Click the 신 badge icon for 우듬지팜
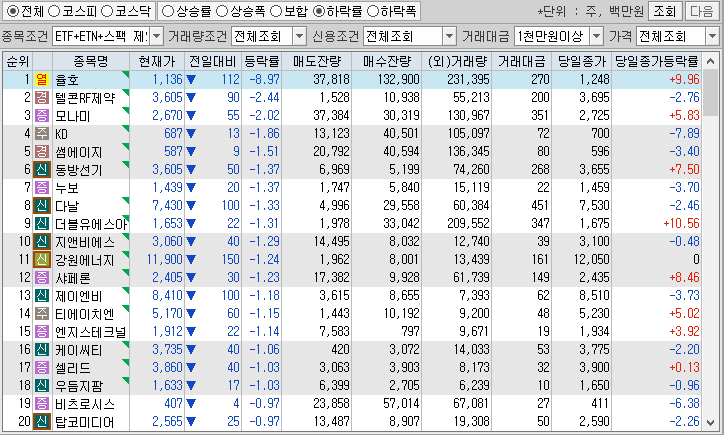 point(42,386)
